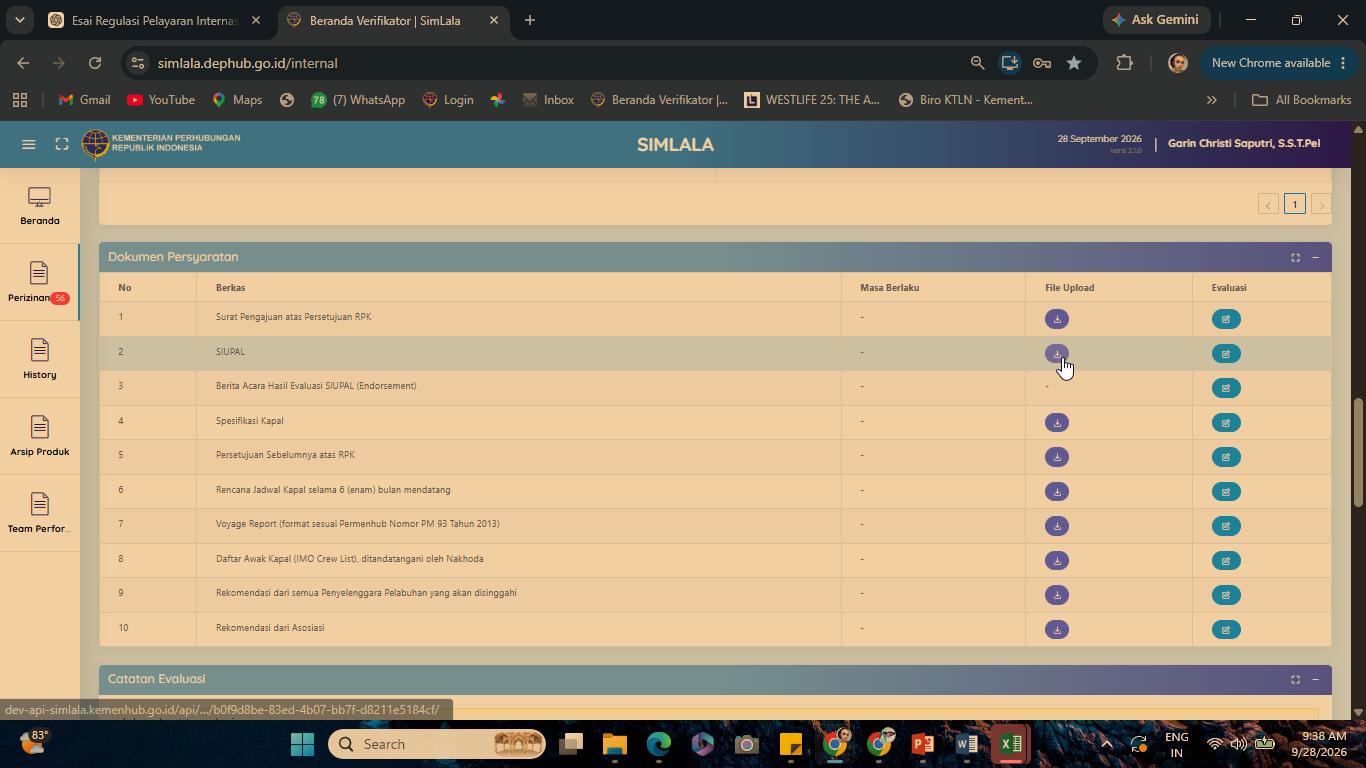Switch to Esai Regulasi Pelayaran browser tab
The height and width of the screenshot is (768, 1366).
point(155,20)
